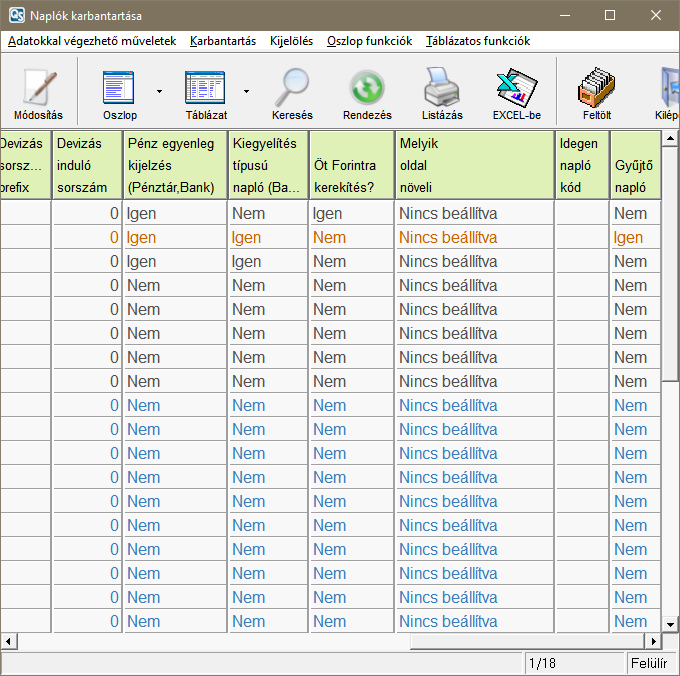Expand the Oszlop dropdown arrow
680x676 pixels.
[x=159, y=91]
